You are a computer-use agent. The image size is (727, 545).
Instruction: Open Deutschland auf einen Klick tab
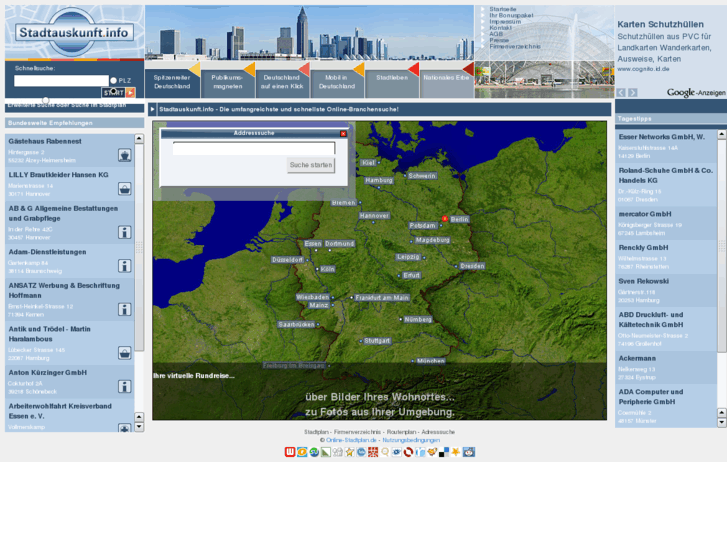[282, 82]
